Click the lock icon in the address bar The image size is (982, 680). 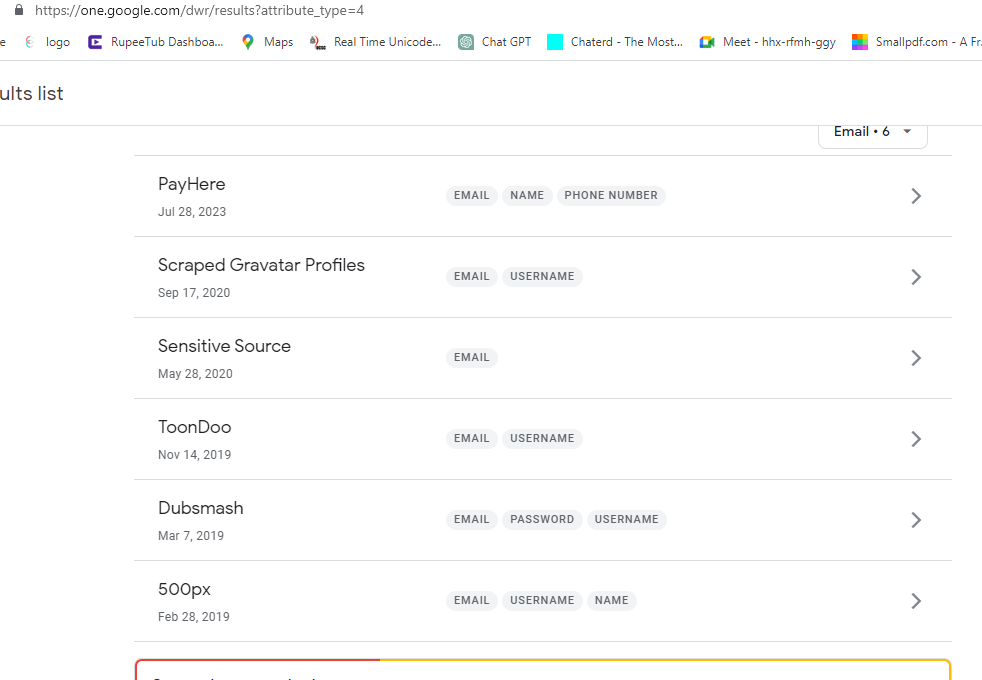(x=19, y=10)
